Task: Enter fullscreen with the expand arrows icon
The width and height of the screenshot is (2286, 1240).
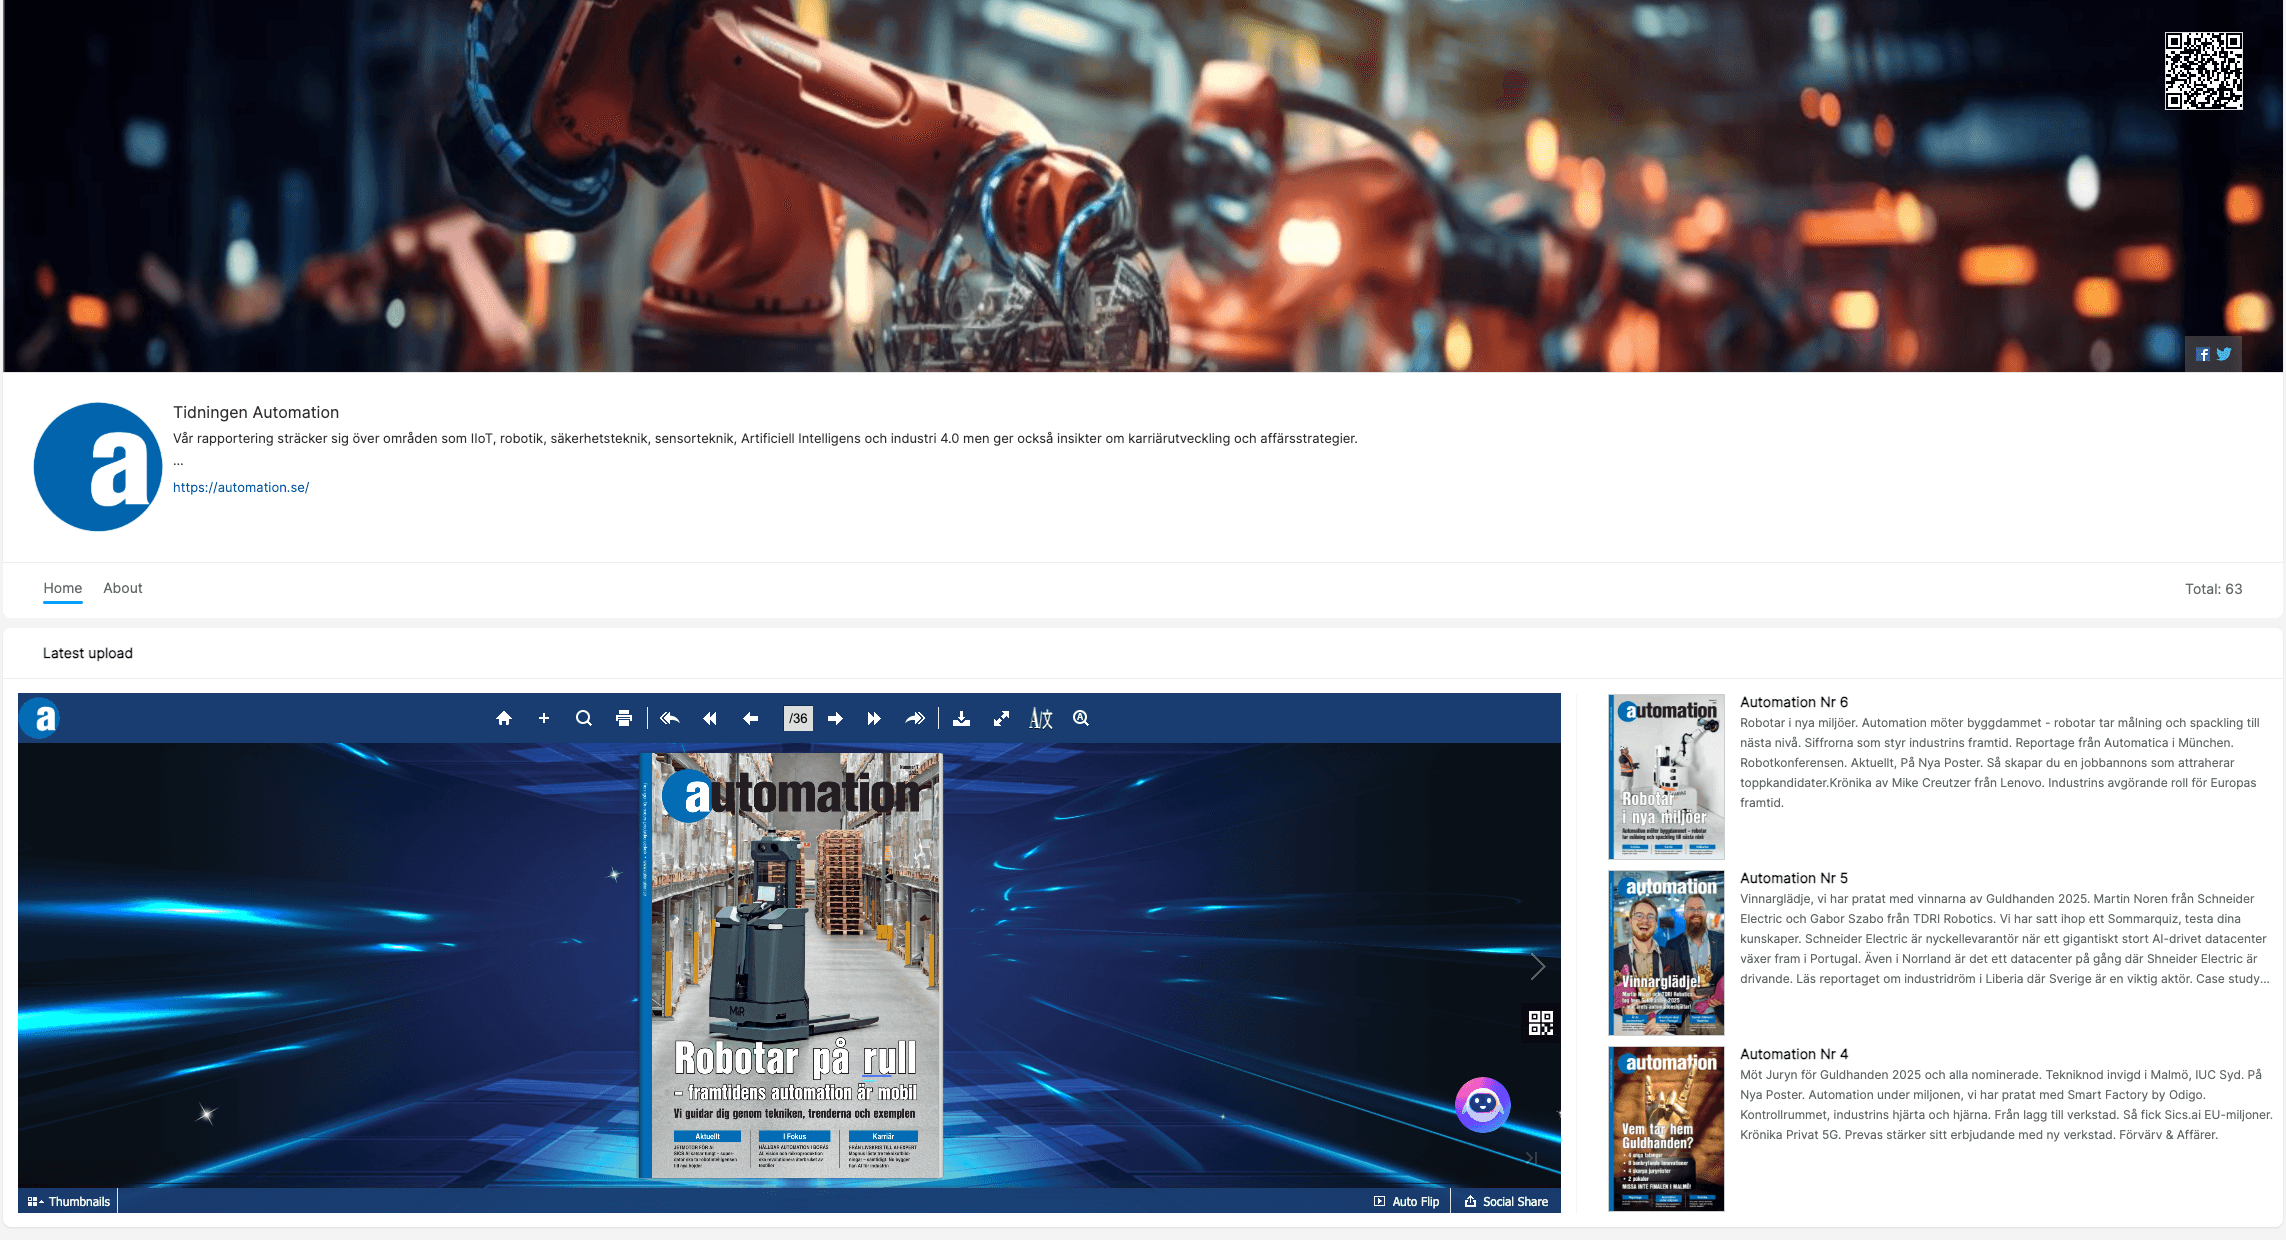Action: (x=1001, y=718)
